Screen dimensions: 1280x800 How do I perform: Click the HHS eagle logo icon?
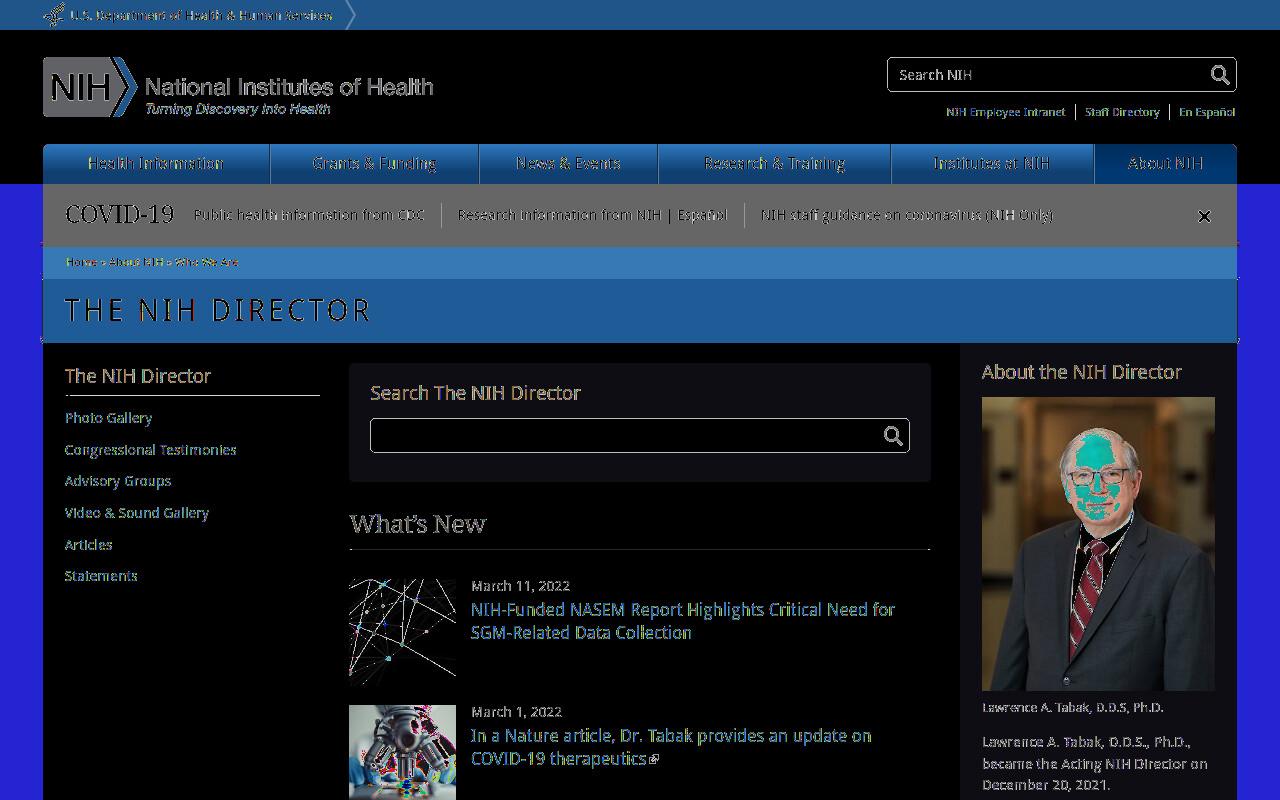pos(54,15)
